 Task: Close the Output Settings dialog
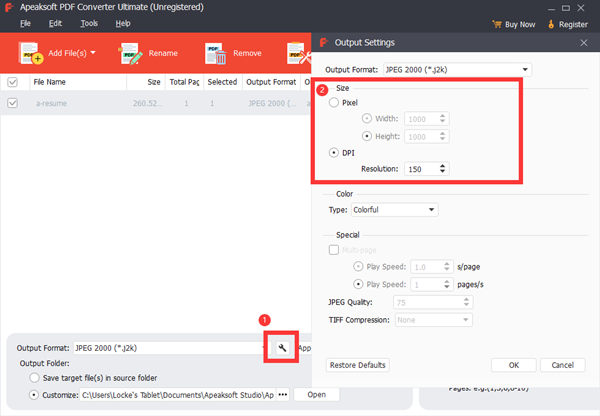[x=584, y=43]
